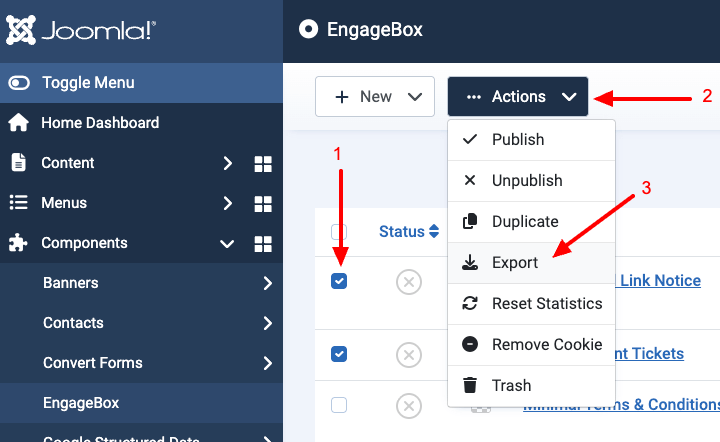Select Publish from Actions menu

point(531,140)
